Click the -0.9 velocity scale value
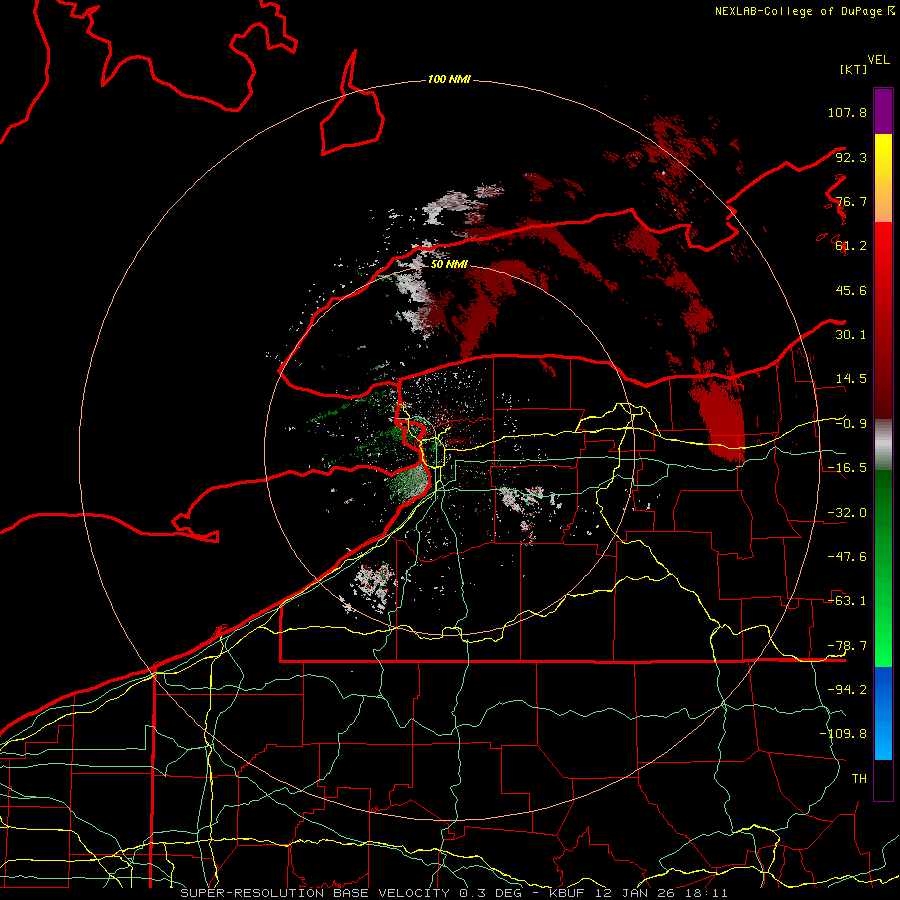 (851, 424)
